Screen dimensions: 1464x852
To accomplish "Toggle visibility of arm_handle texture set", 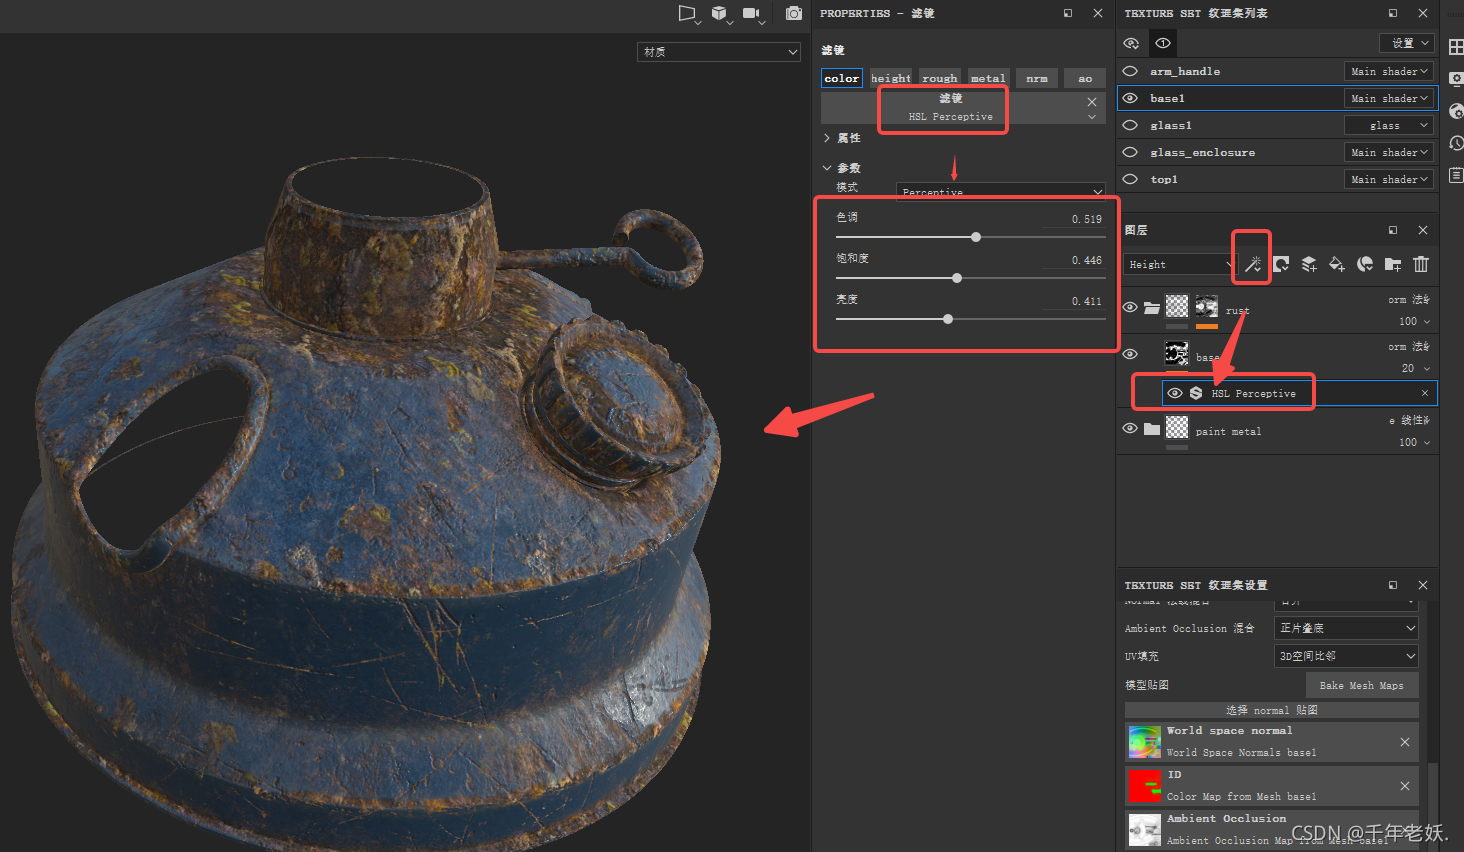I will [1131, 71].
